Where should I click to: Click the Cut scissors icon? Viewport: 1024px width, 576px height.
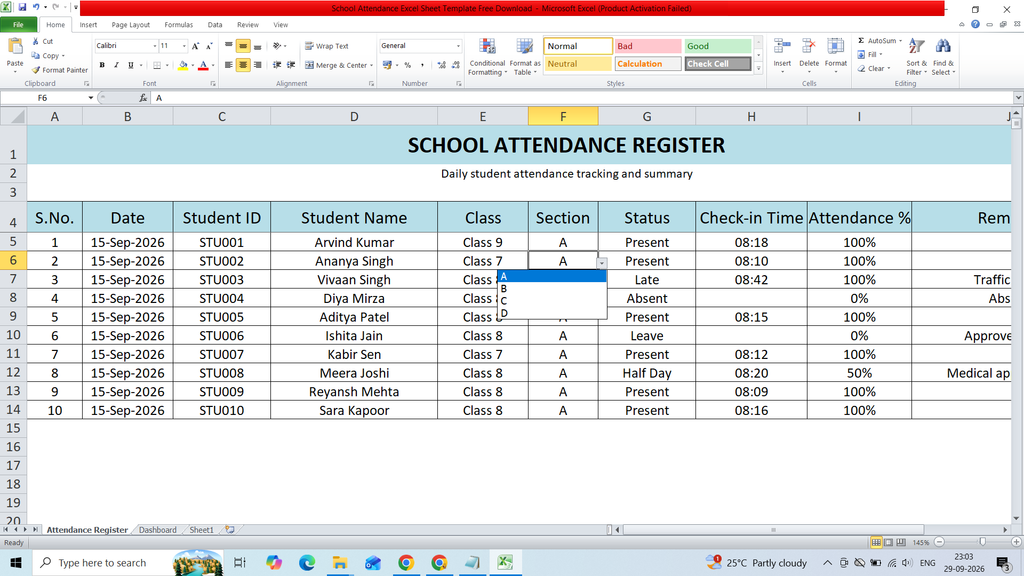pyautogui.click(x=36, y=41)
